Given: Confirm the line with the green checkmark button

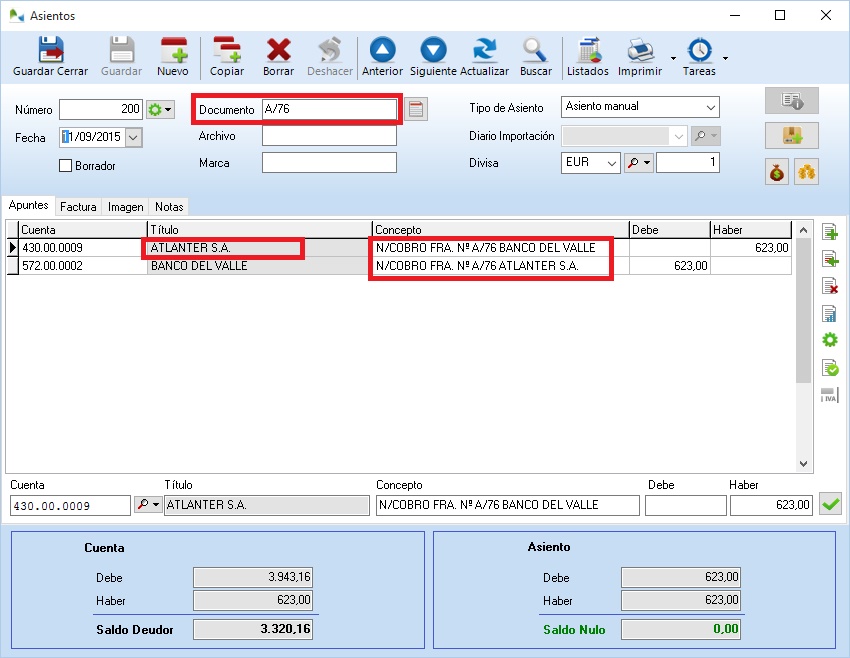Looking at the screenshot, I should (x=830, y=504).
